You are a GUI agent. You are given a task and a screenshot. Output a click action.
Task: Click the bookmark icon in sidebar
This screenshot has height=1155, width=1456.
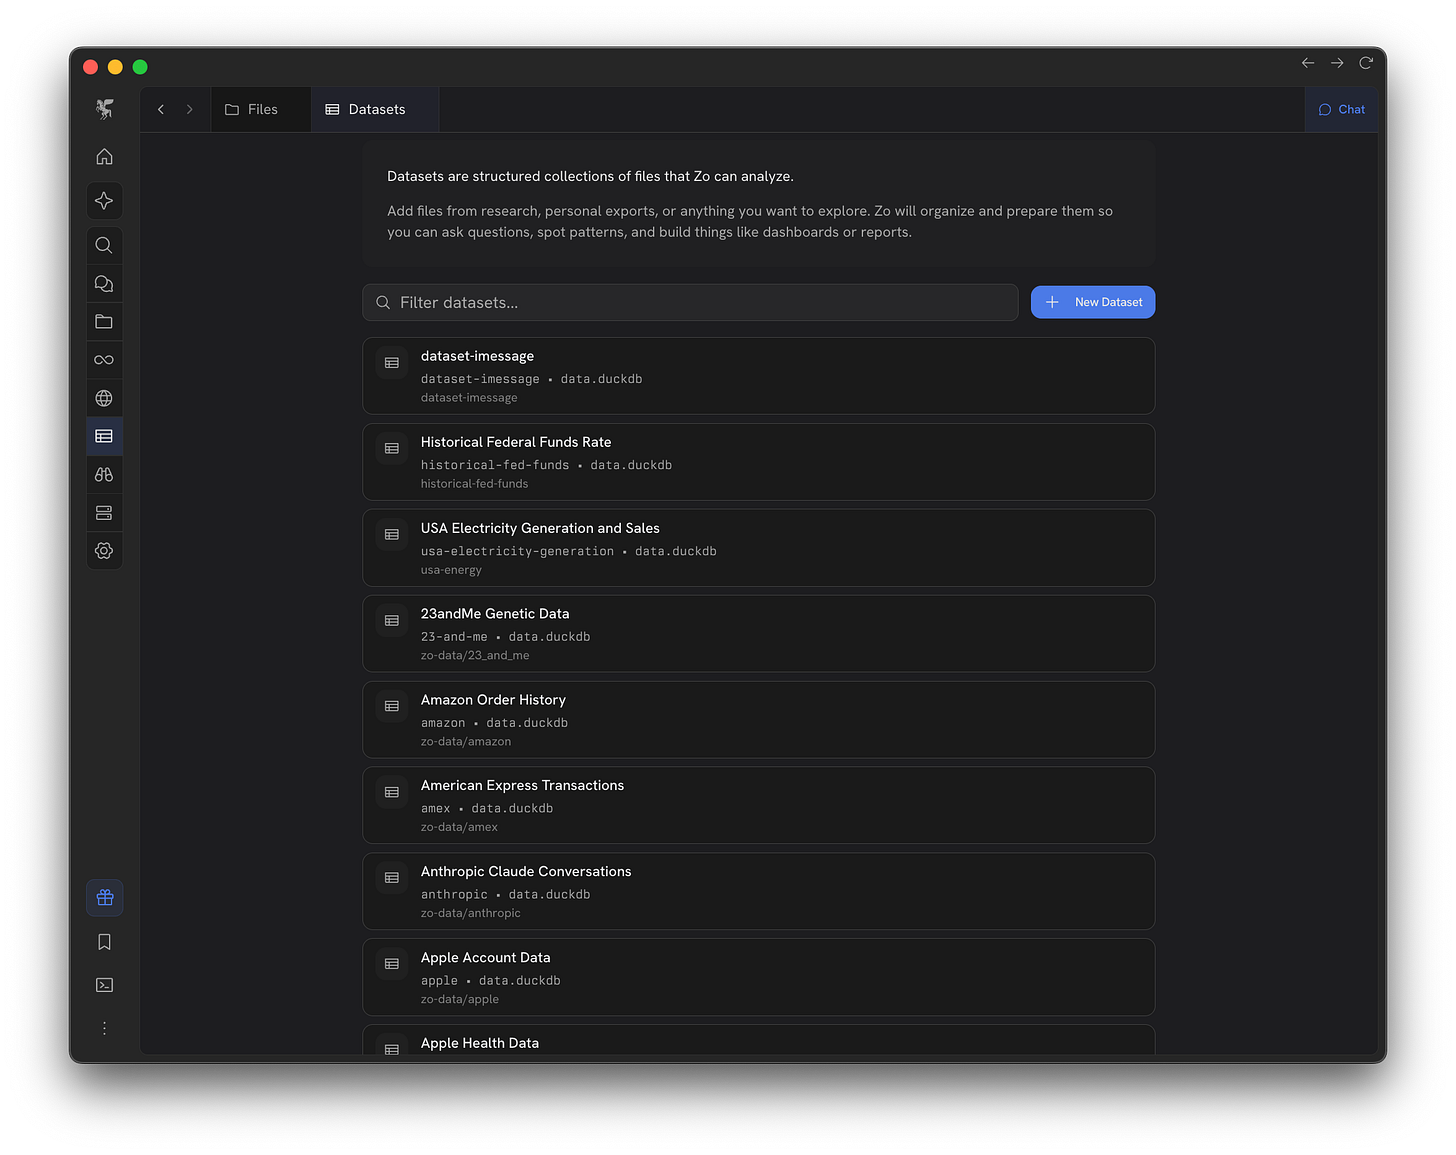coord(104,942)
